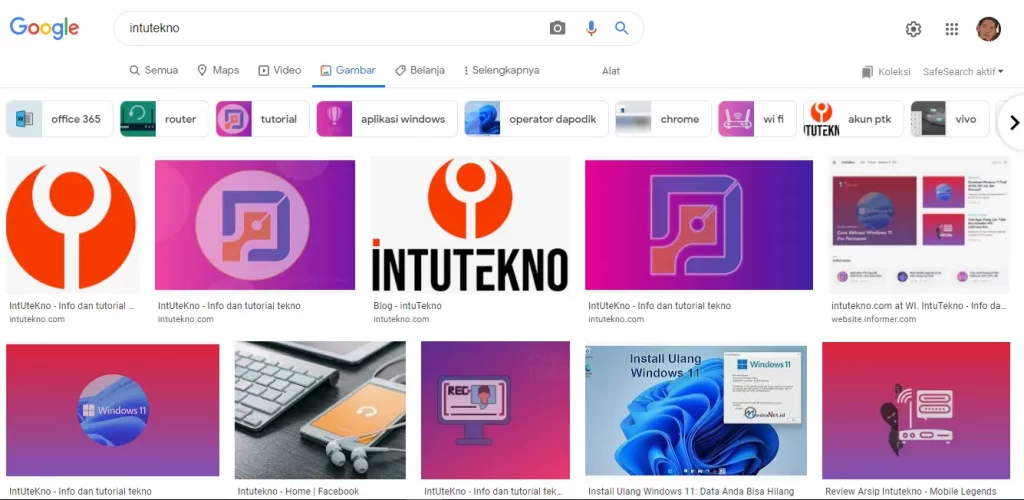Open search by image camera icon
1024x500 pixels.
click(x=557, y=28)
